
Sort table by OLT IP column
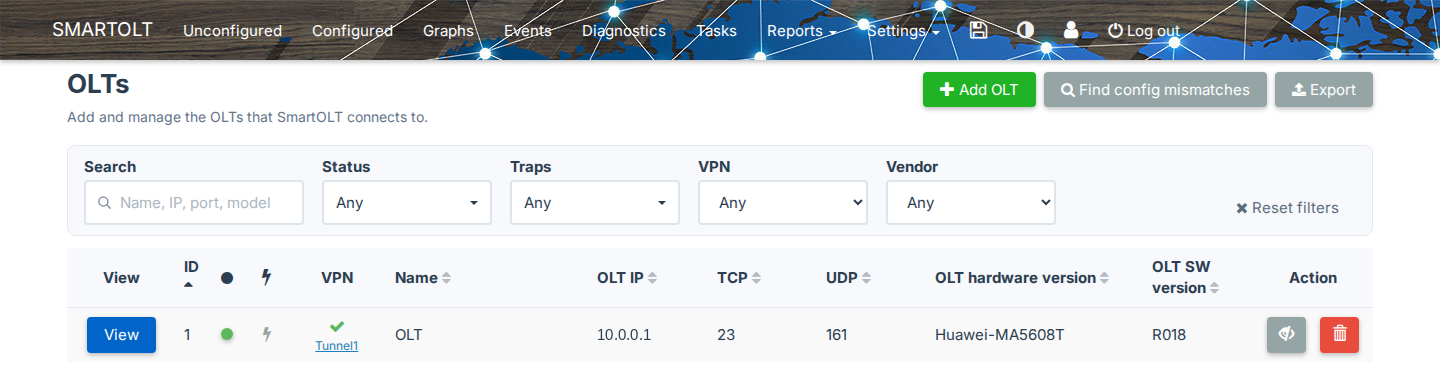point(627,278)
